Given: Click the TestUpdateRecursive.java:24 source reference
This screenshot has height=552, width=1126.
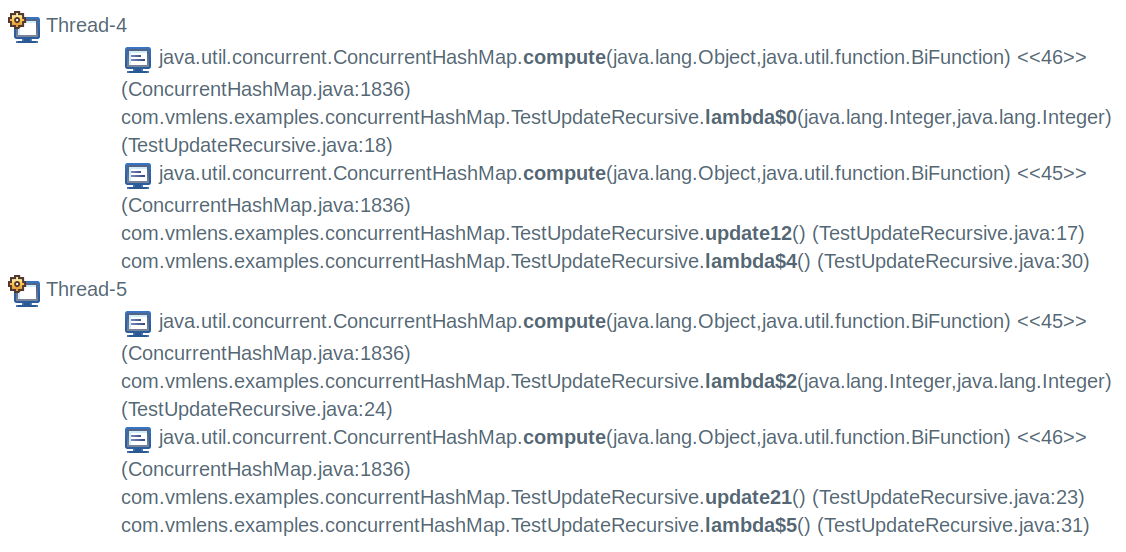Looking at the screenshot, I should pyautogui.click(x=256, y=410).
